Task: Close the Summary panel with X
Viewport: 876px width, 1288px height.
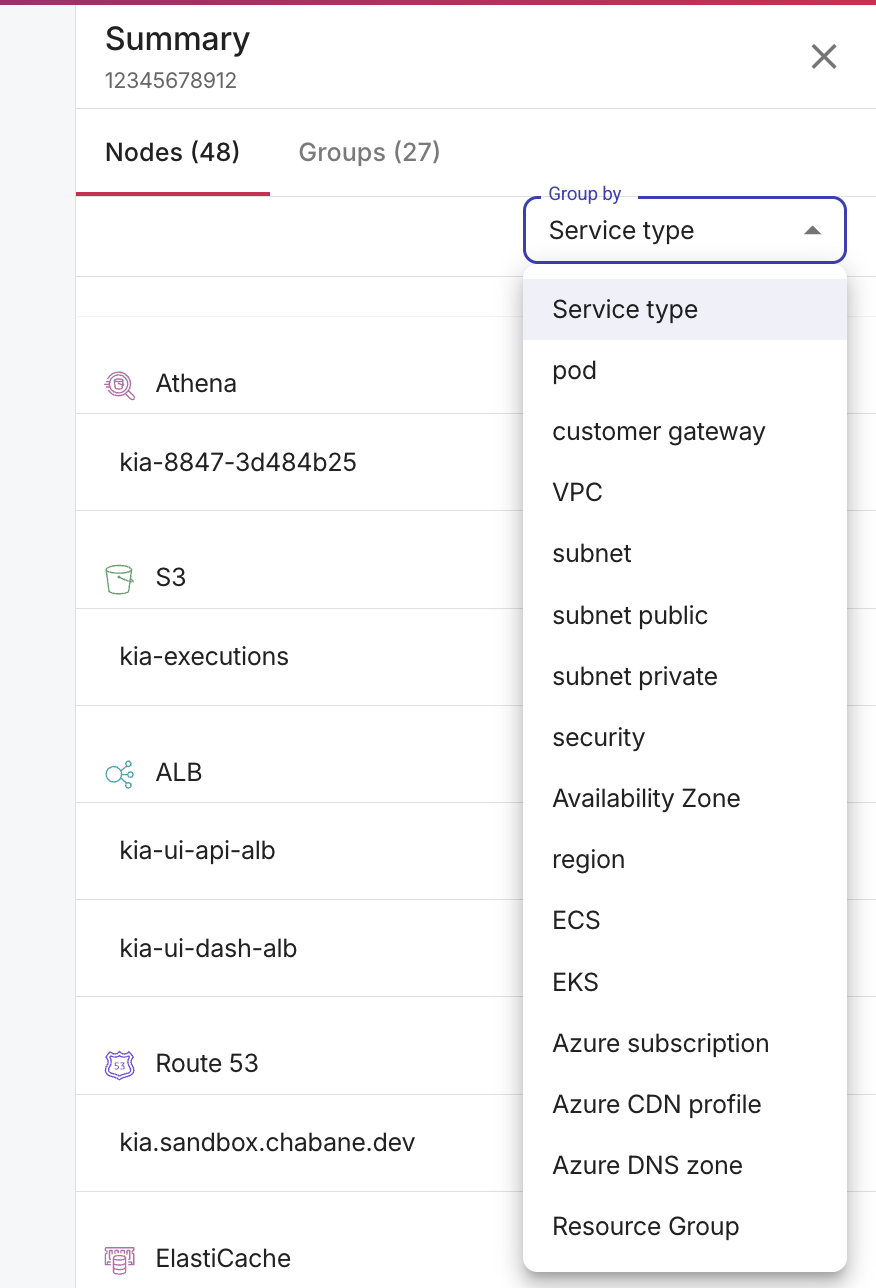Action: 824,57
